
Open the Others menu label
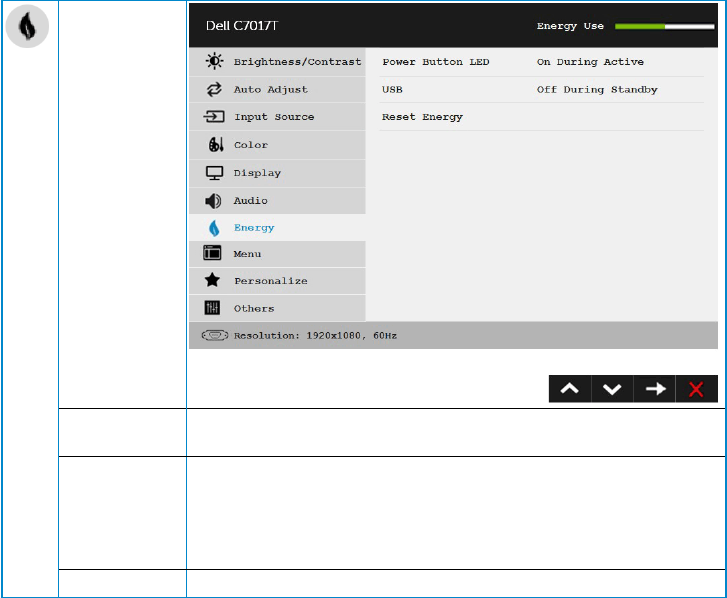[x=254, y=308]
